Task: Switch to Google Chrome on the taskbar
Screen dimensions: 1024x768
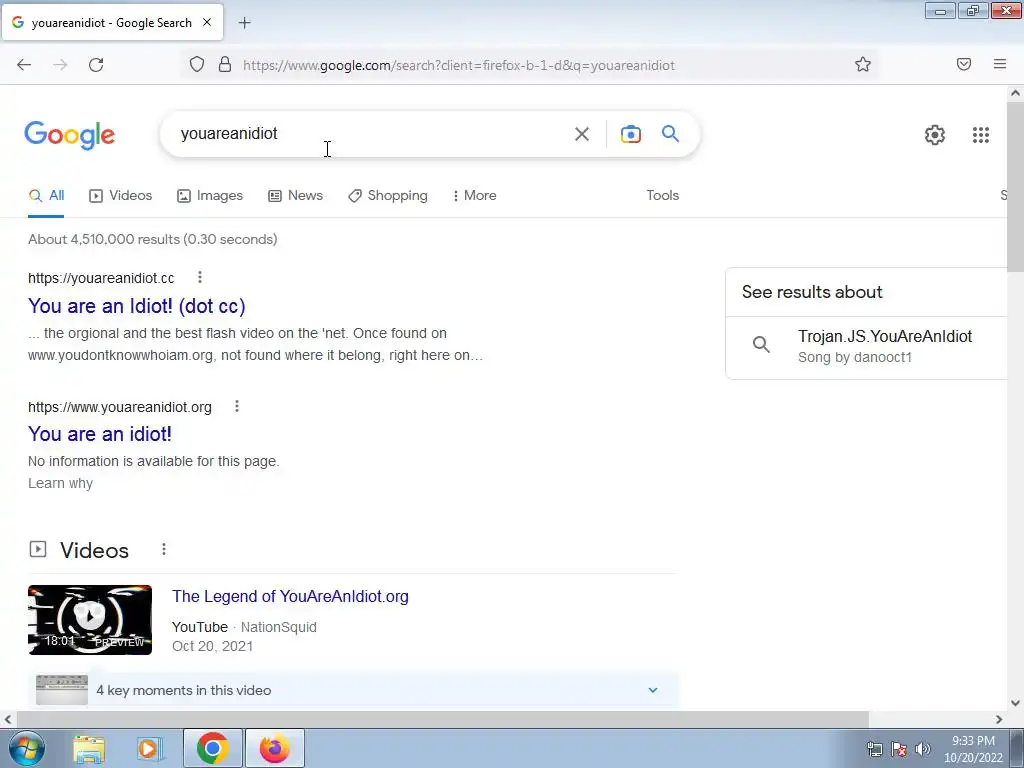Action: 212,748
